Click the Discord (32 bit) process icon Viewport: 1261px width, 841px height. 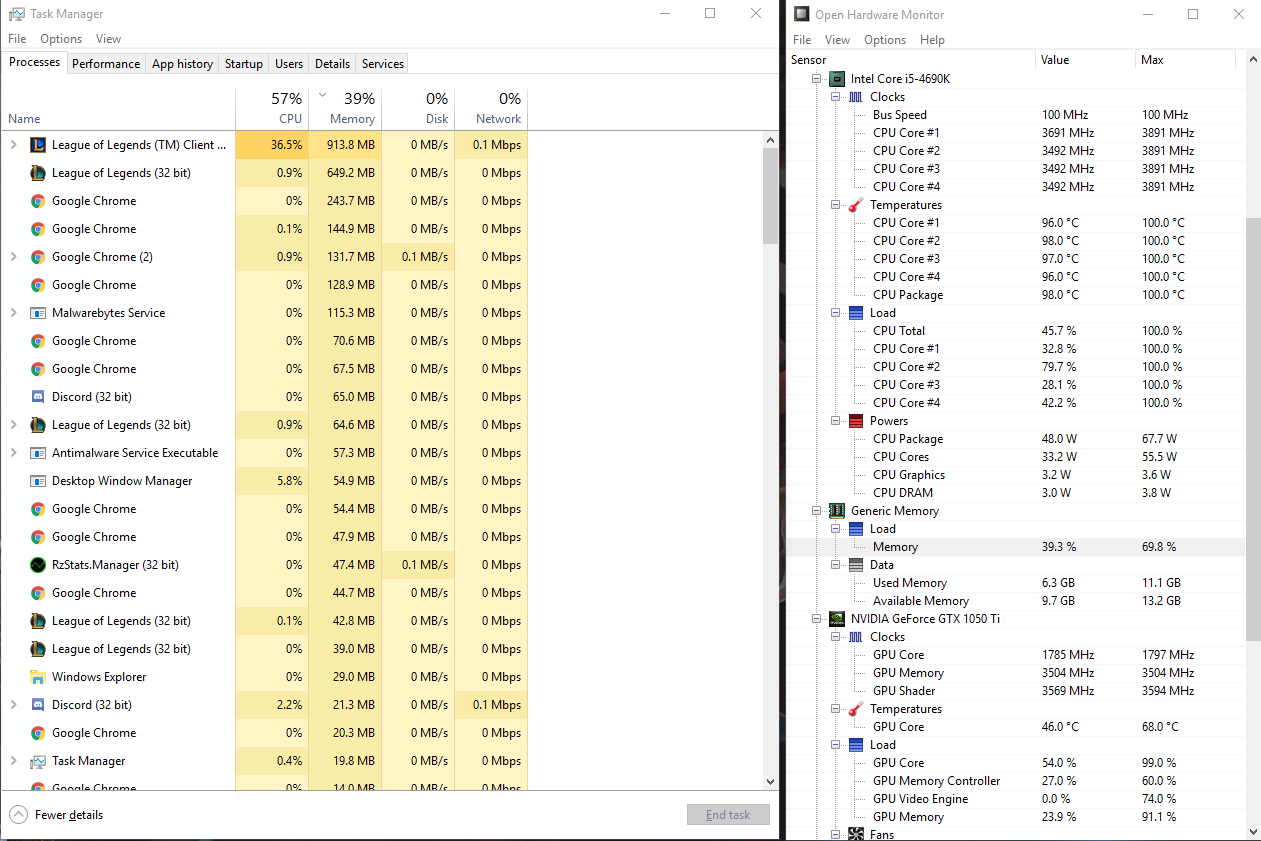tap(37, 396)
